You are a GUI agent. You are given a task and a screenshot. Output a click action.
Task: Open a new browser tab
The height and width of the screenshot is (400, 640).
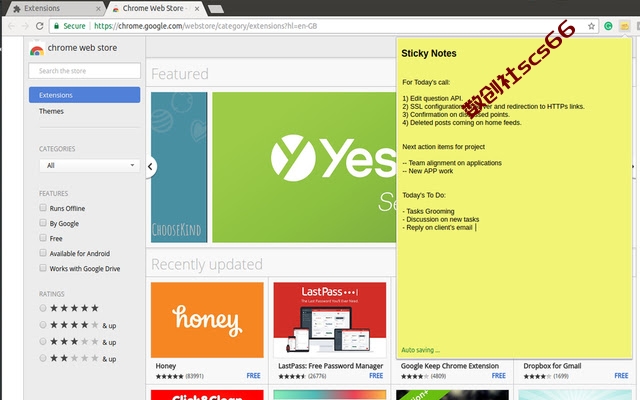[216, 9]
